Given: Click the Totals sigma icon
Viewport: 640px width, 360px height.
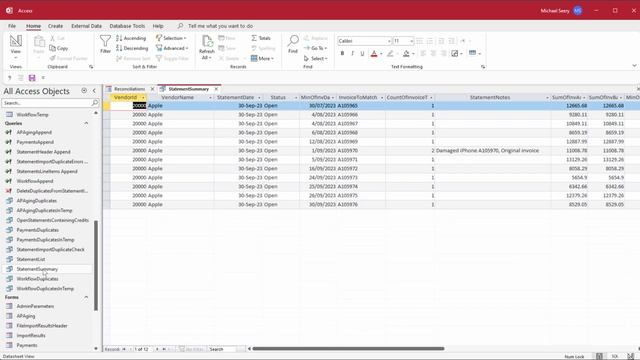Looking at the screenshot, I should [x=254, y=38].
